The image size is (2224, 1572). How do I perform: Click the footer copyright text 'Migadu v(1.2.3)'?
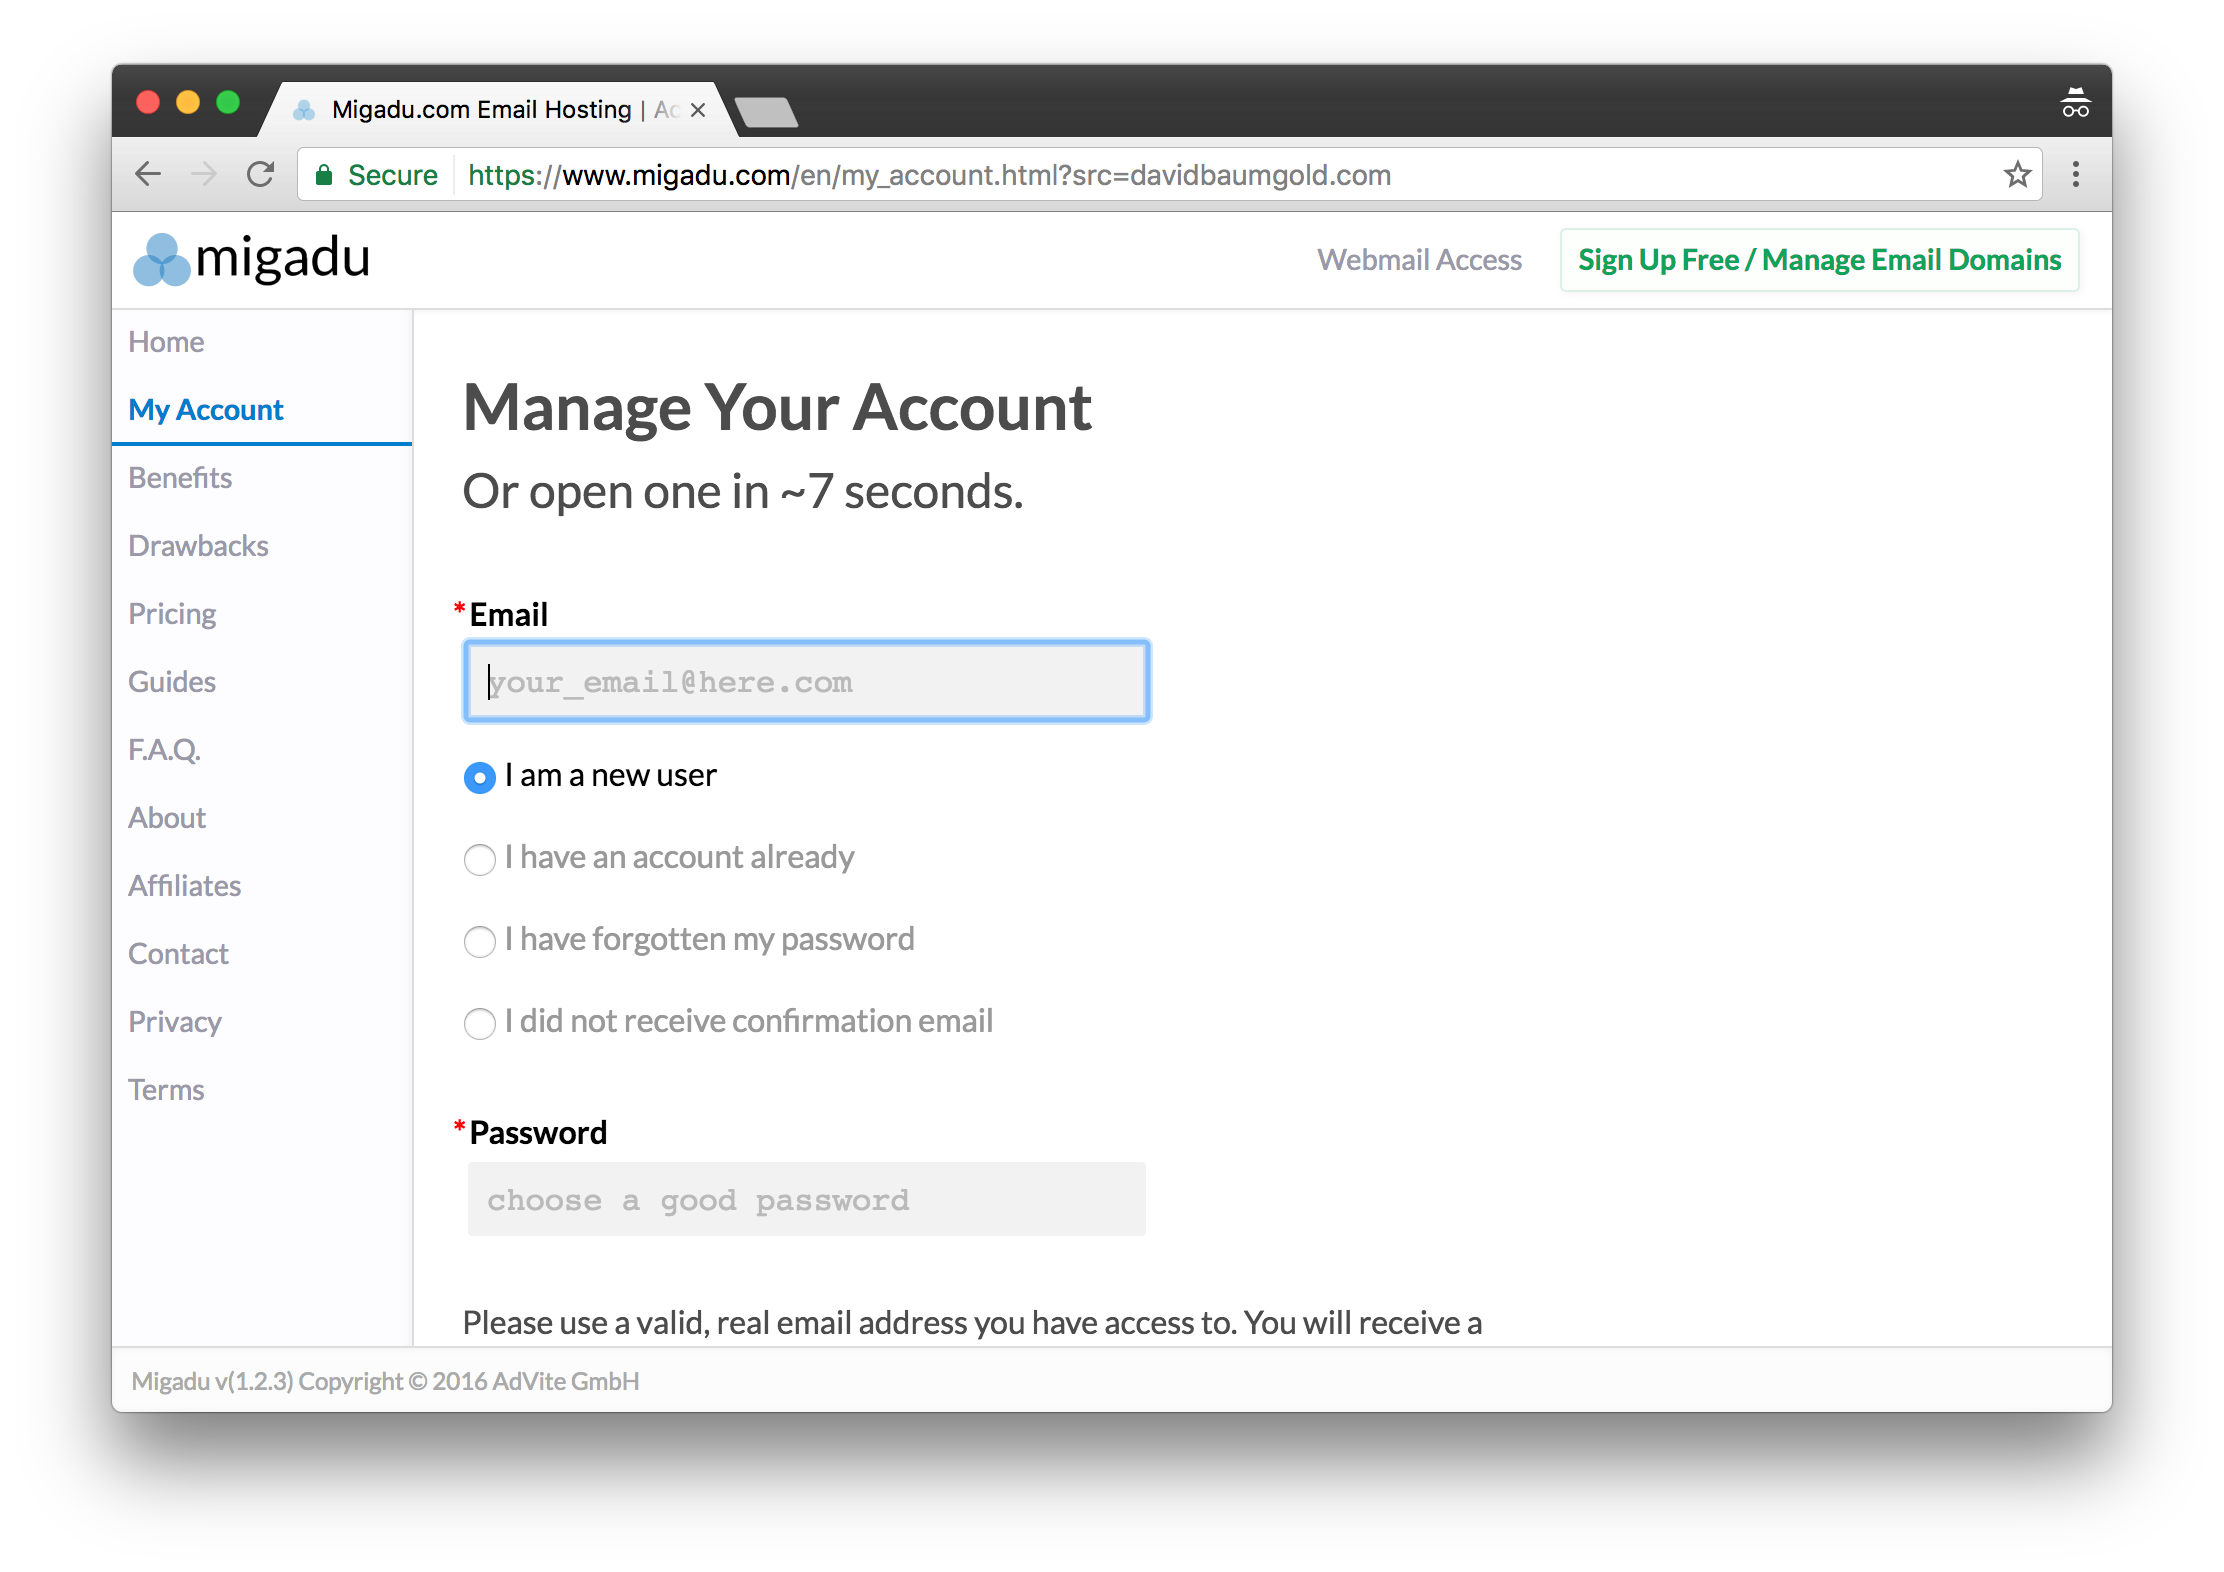click(213, 1381)
